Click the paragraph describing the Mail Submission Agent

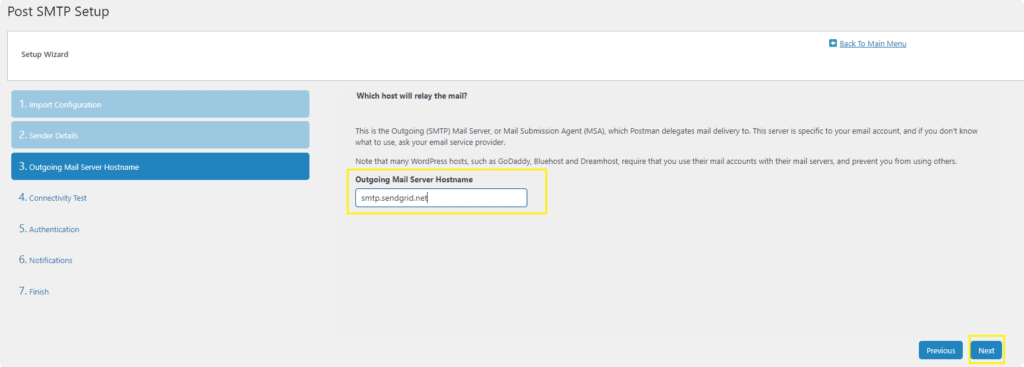coord(666,136)
